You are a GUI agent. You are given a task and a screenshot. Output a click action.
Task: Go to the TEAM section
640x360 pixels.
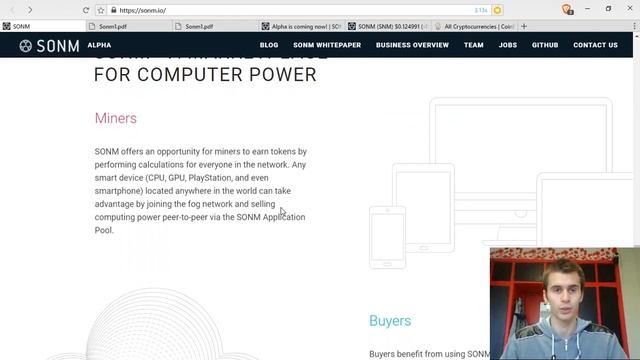[473, 45]
